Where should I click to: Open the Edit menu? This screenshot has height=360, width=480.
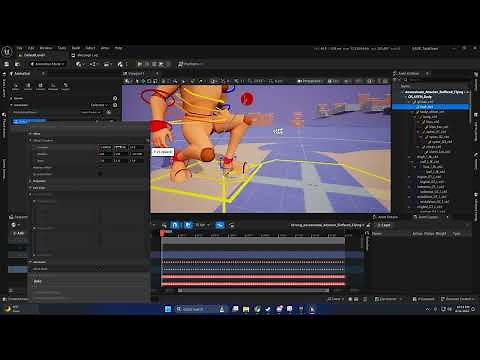[x=31, y=48]
